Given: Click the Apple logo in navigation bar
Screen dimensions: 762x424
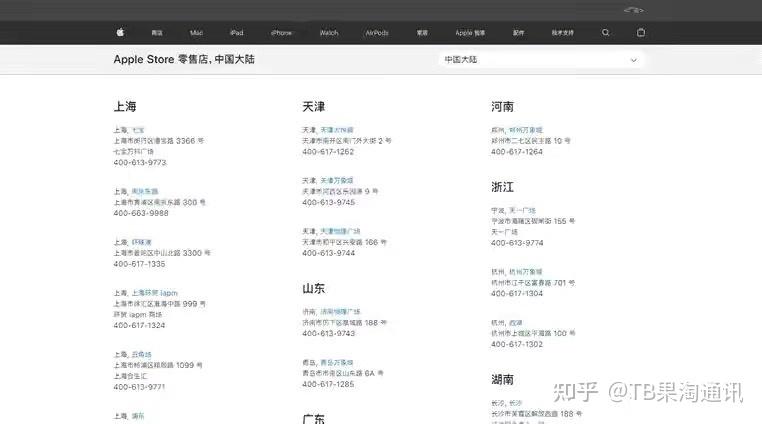Looking at the screenshot, I should [120, 33].
